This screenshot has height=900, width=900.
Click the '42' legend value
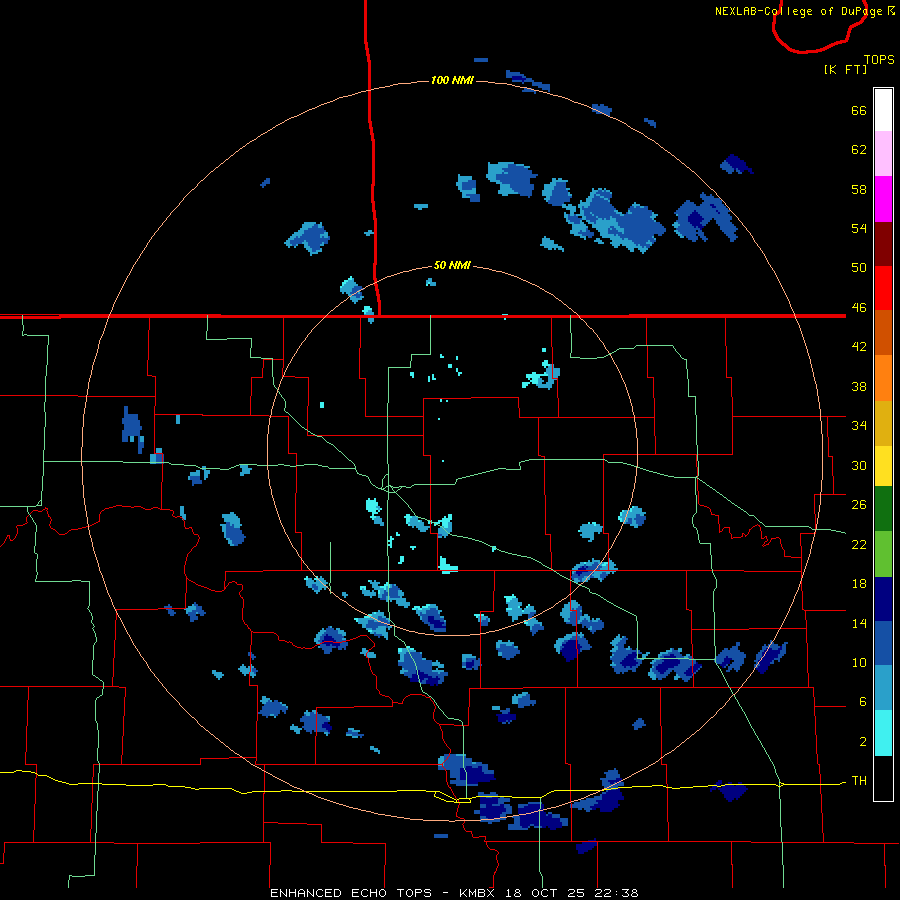(859, 346)
